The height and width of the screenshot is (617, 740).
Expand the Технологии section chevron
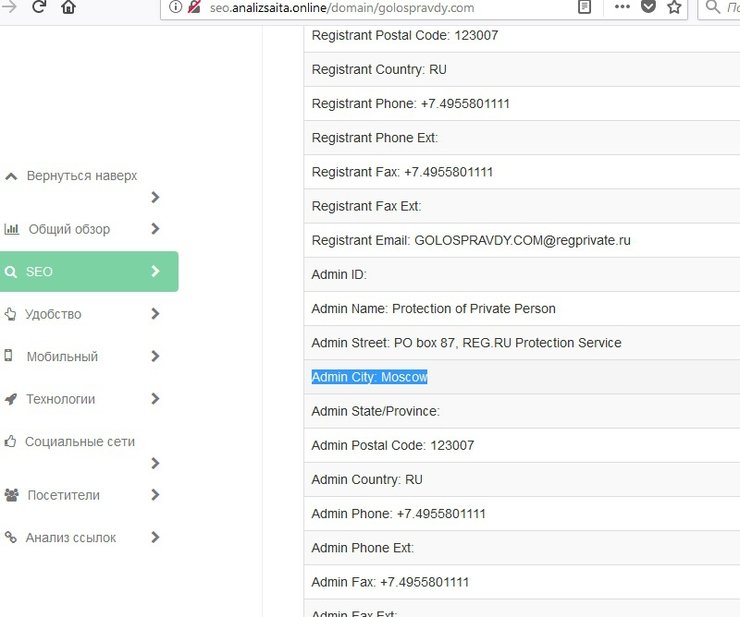(155, 399)
